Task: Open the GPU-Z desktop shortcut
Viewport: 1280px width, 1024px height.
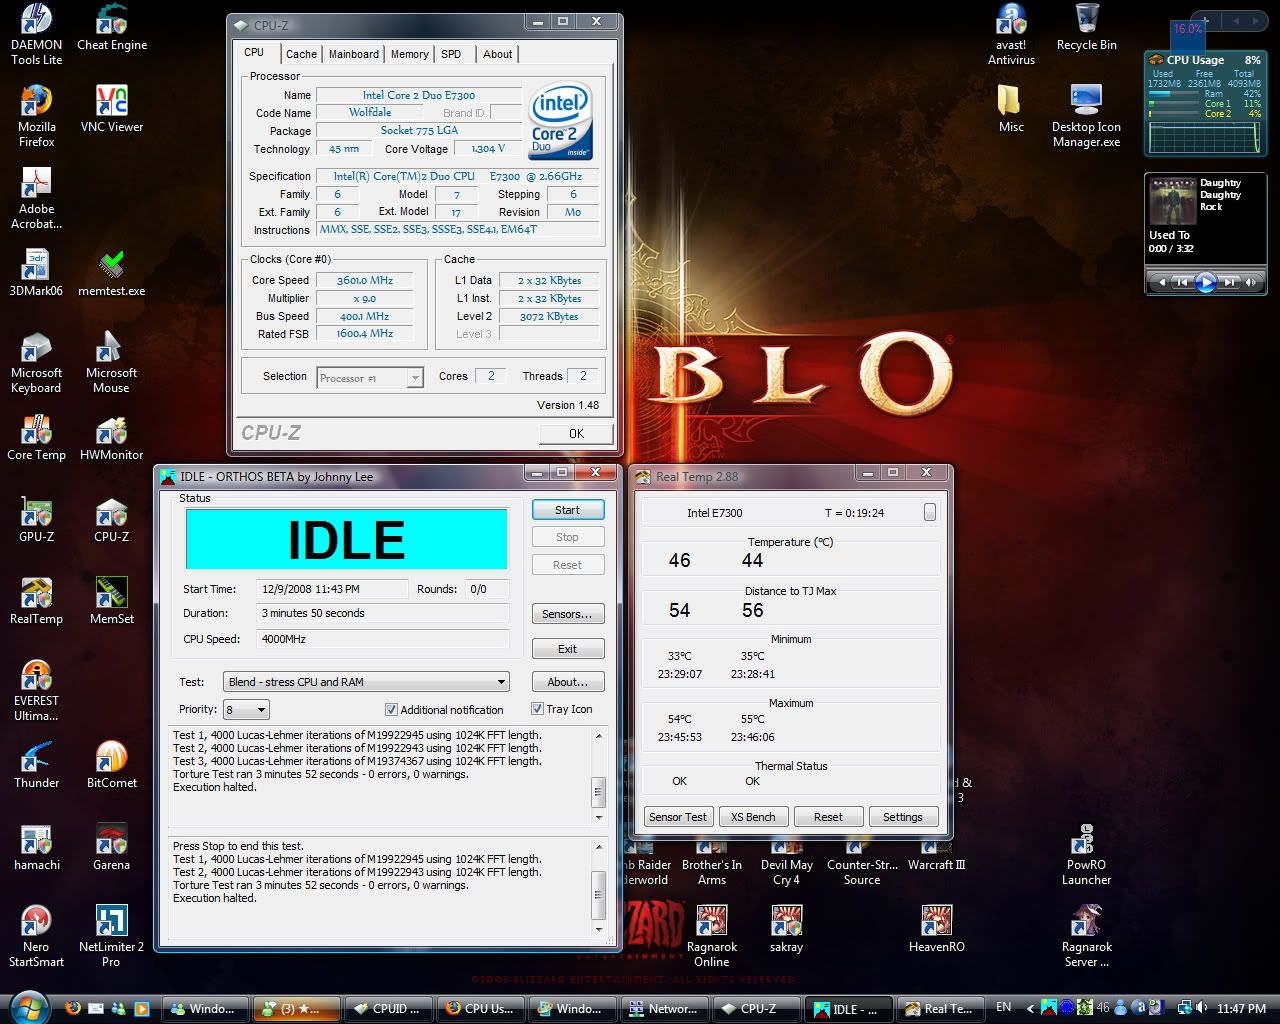Action: [36, 513]
